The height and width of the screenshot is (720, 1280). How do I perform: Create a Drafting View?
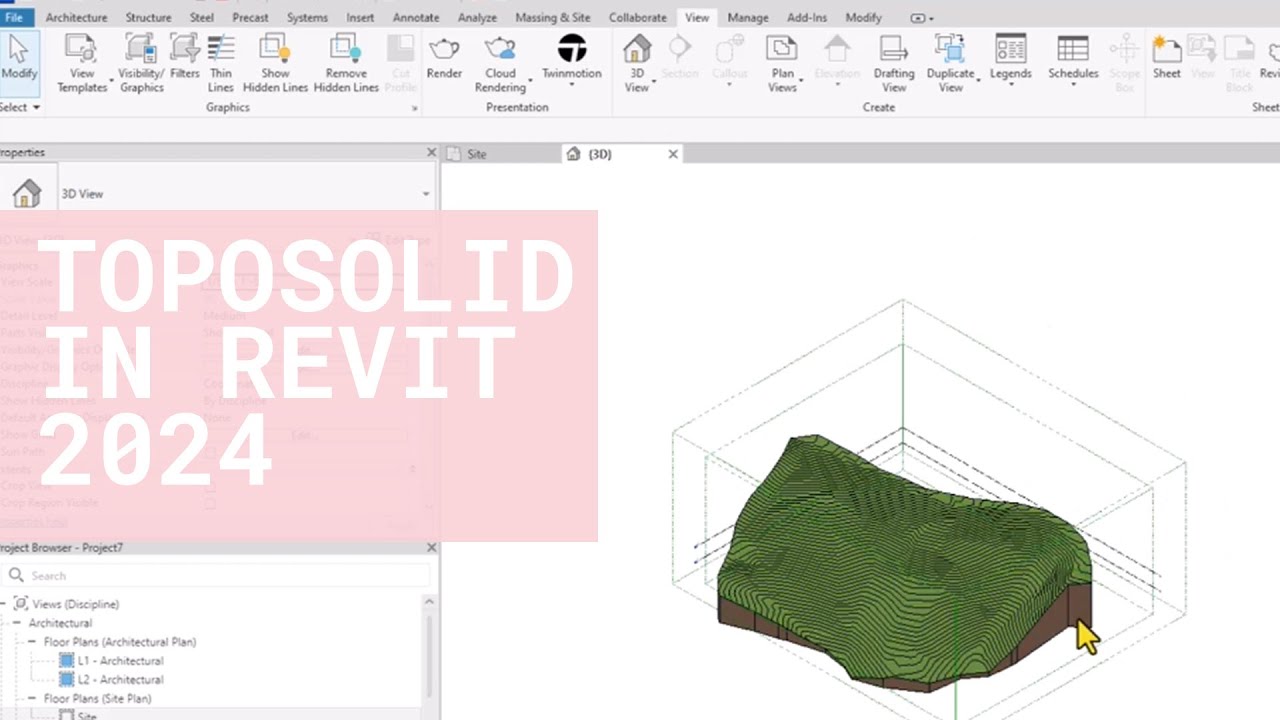click(x=893, y=63)
